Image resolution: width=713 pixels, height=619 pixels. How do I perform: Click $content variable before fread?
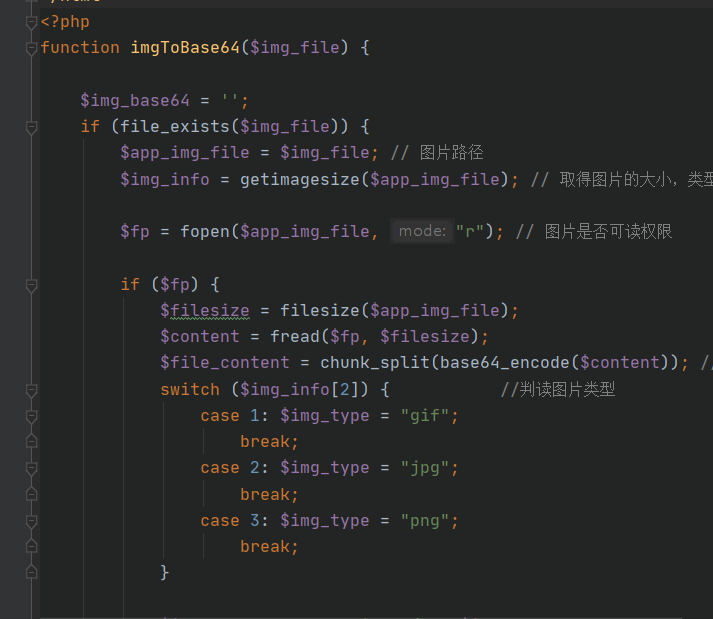pyautogui.click(x=200, y=337)
